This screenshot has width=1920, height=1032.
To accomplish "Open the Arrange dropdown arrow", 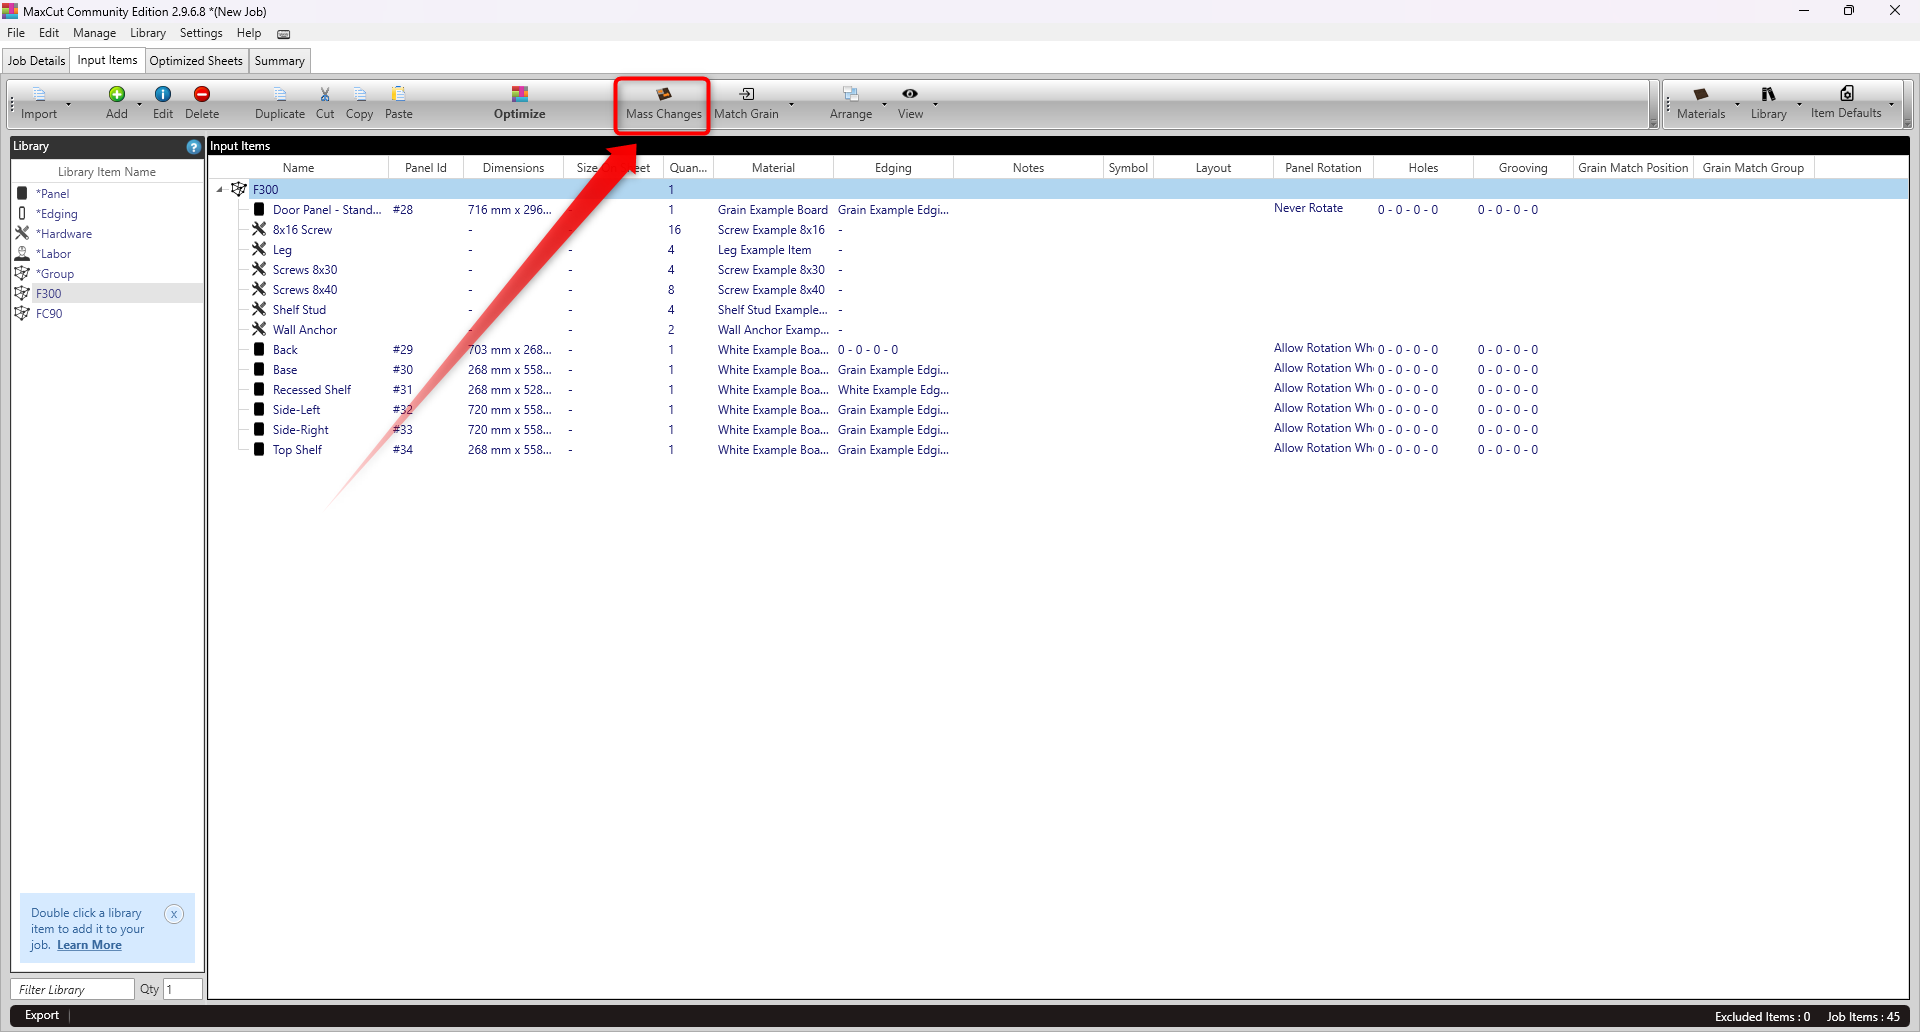I will pos(884,104).
